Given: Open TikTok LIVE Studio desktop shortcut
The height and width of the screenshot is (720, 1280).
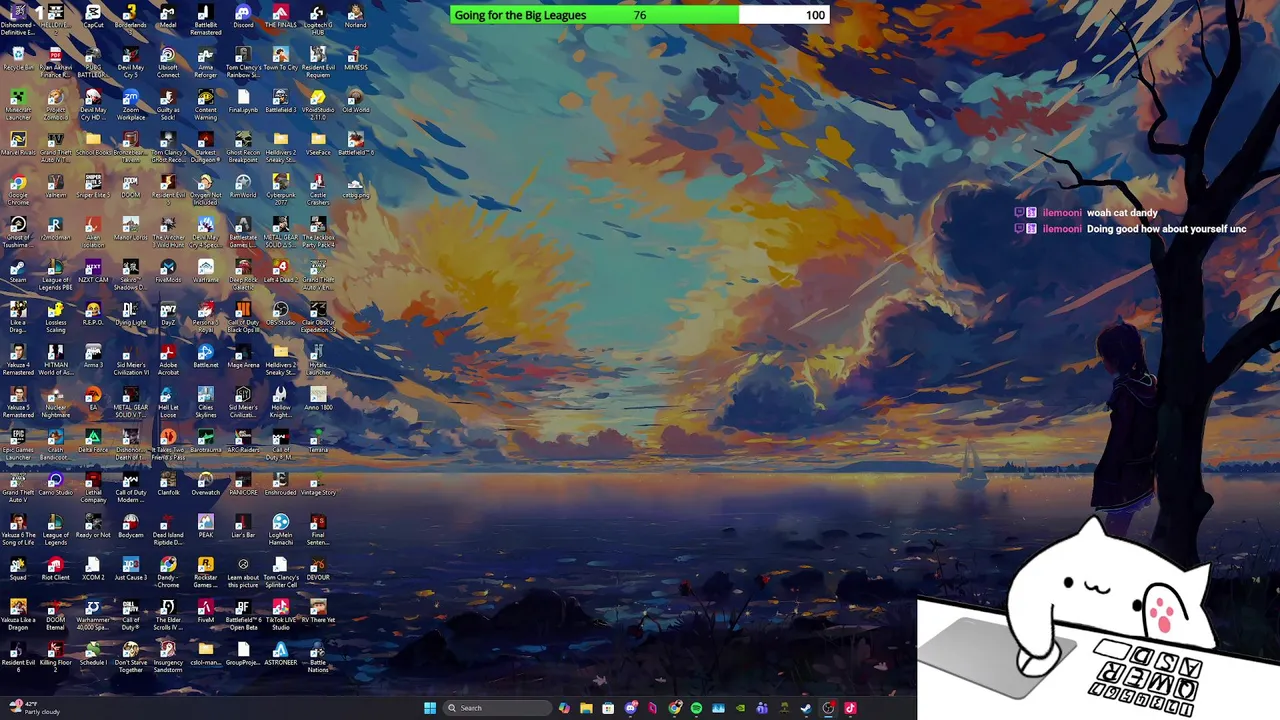Looking at the screenshot, I should click(x=280, y=613).
